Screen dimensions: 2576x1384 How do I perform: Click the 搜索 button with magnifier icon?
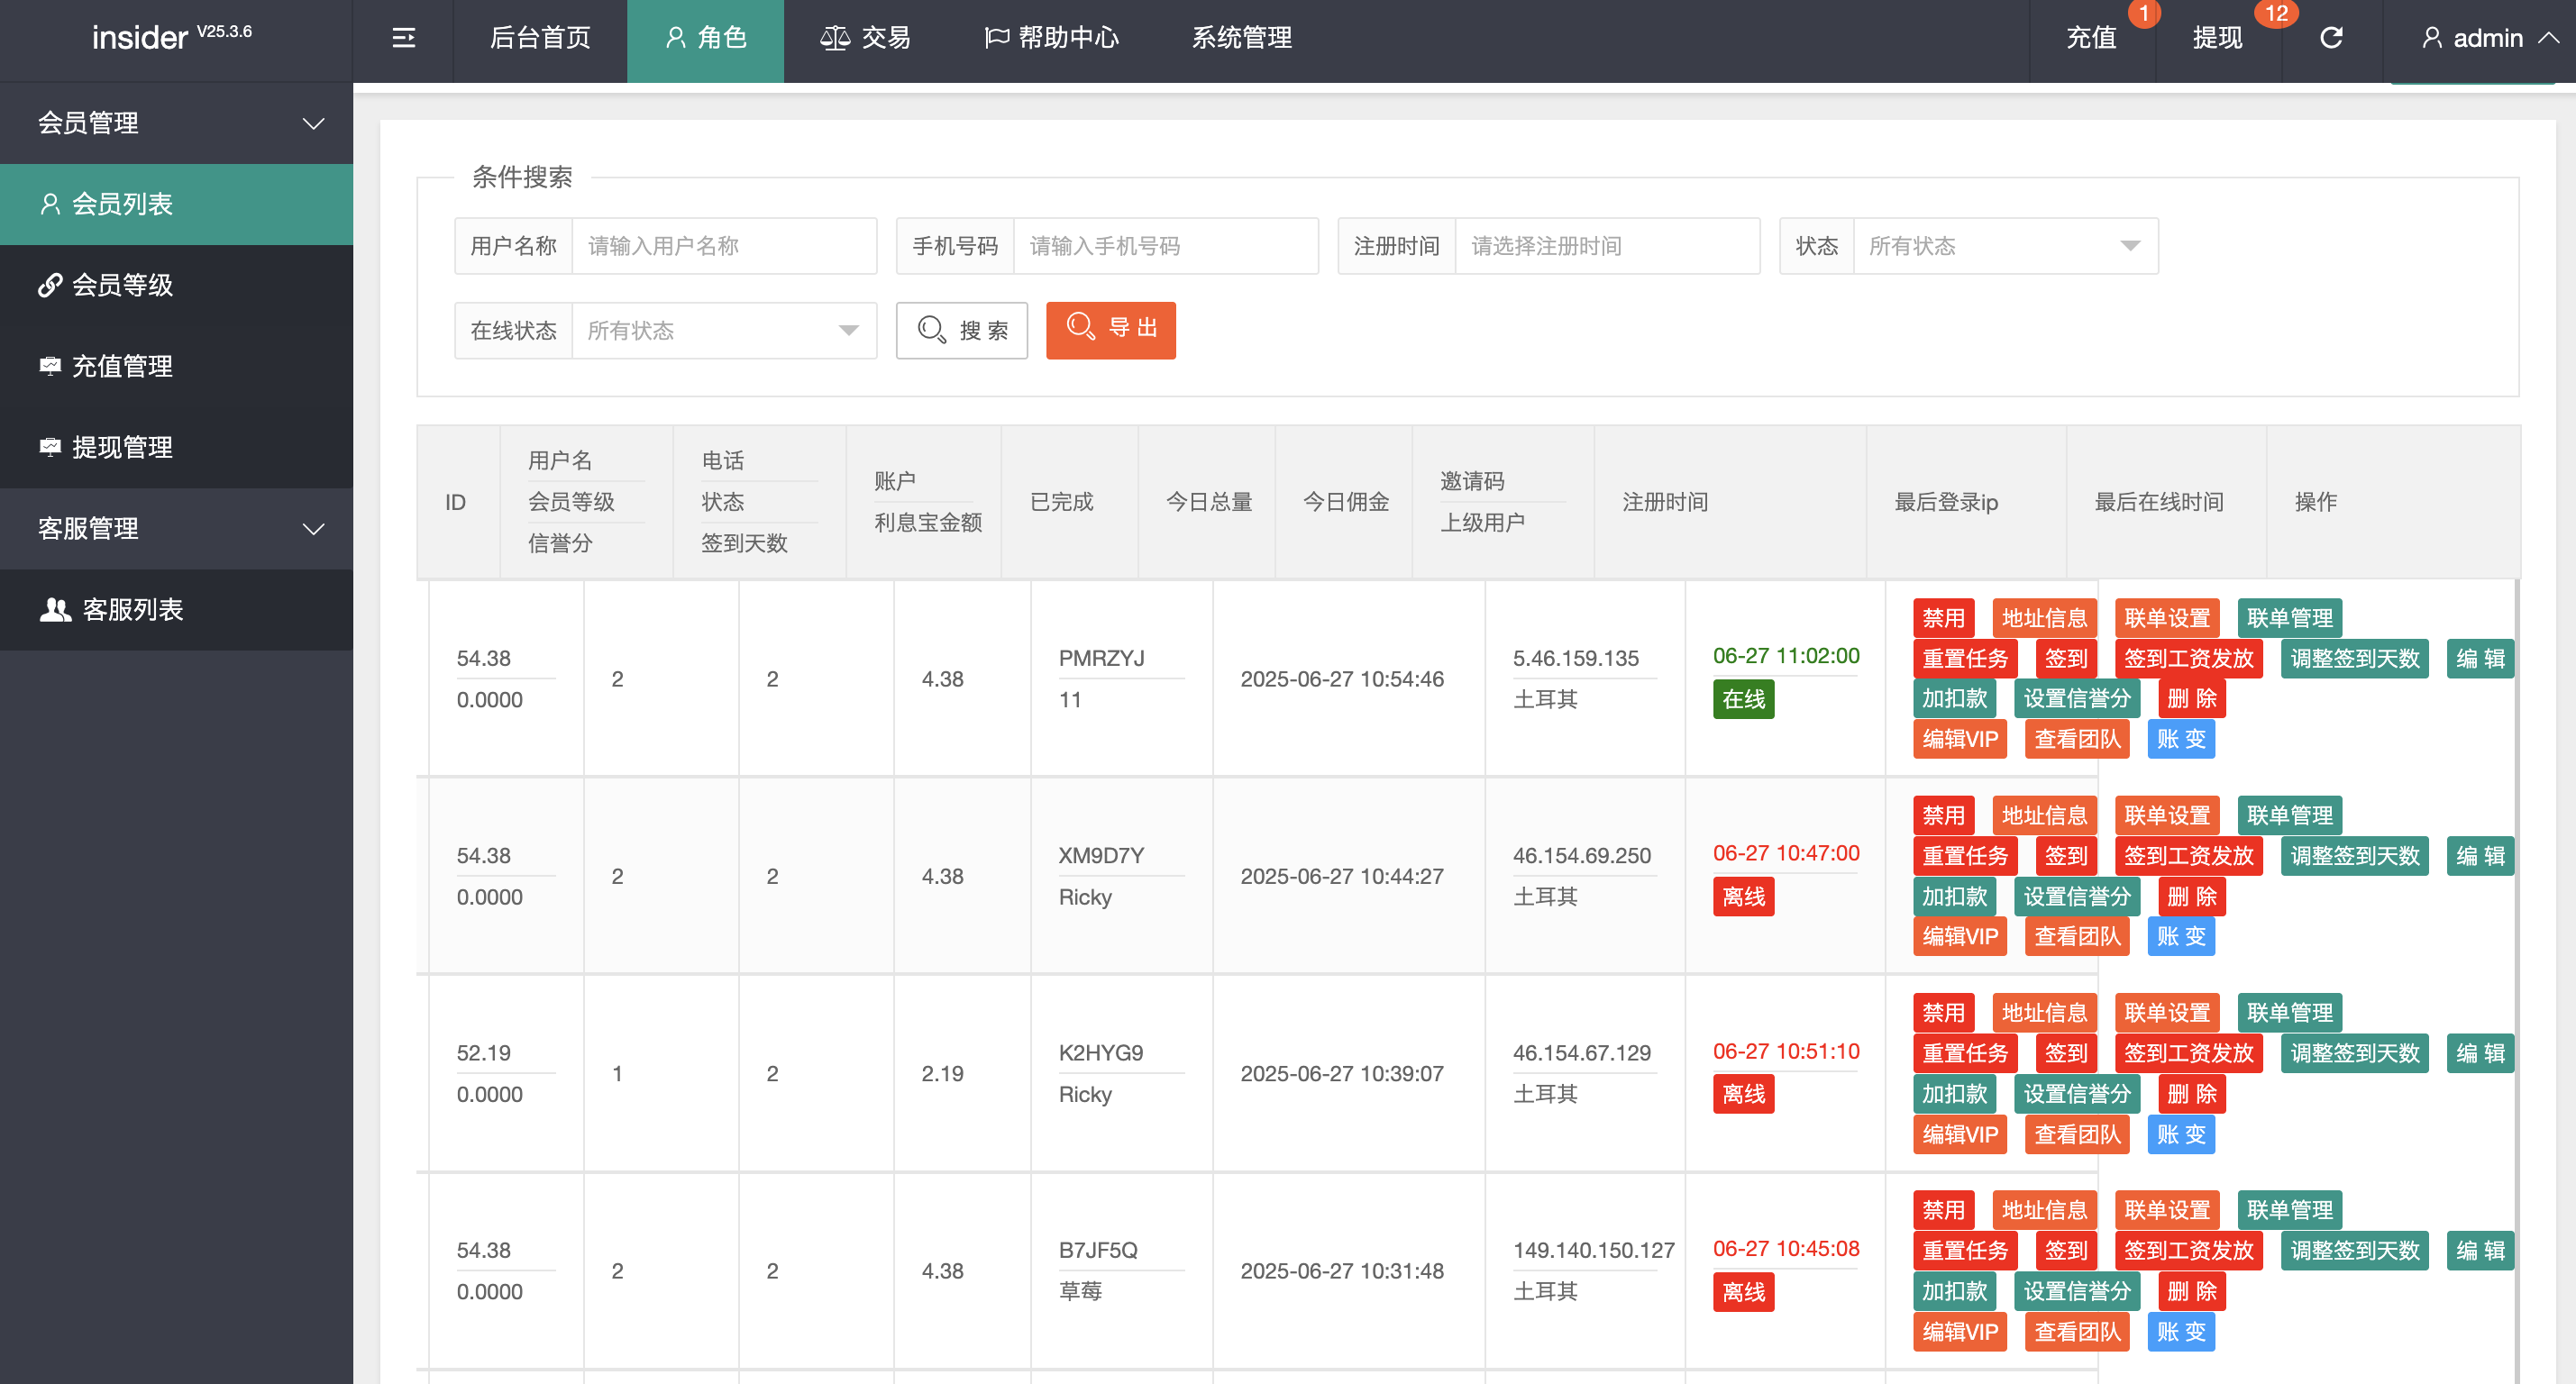pos(962,330)
